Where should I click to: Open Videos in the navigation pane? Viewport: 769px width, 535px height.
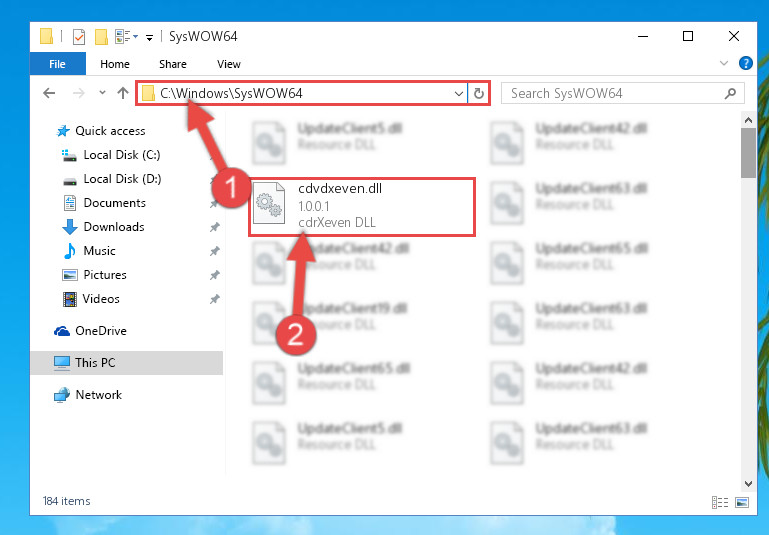click(91, 299)
